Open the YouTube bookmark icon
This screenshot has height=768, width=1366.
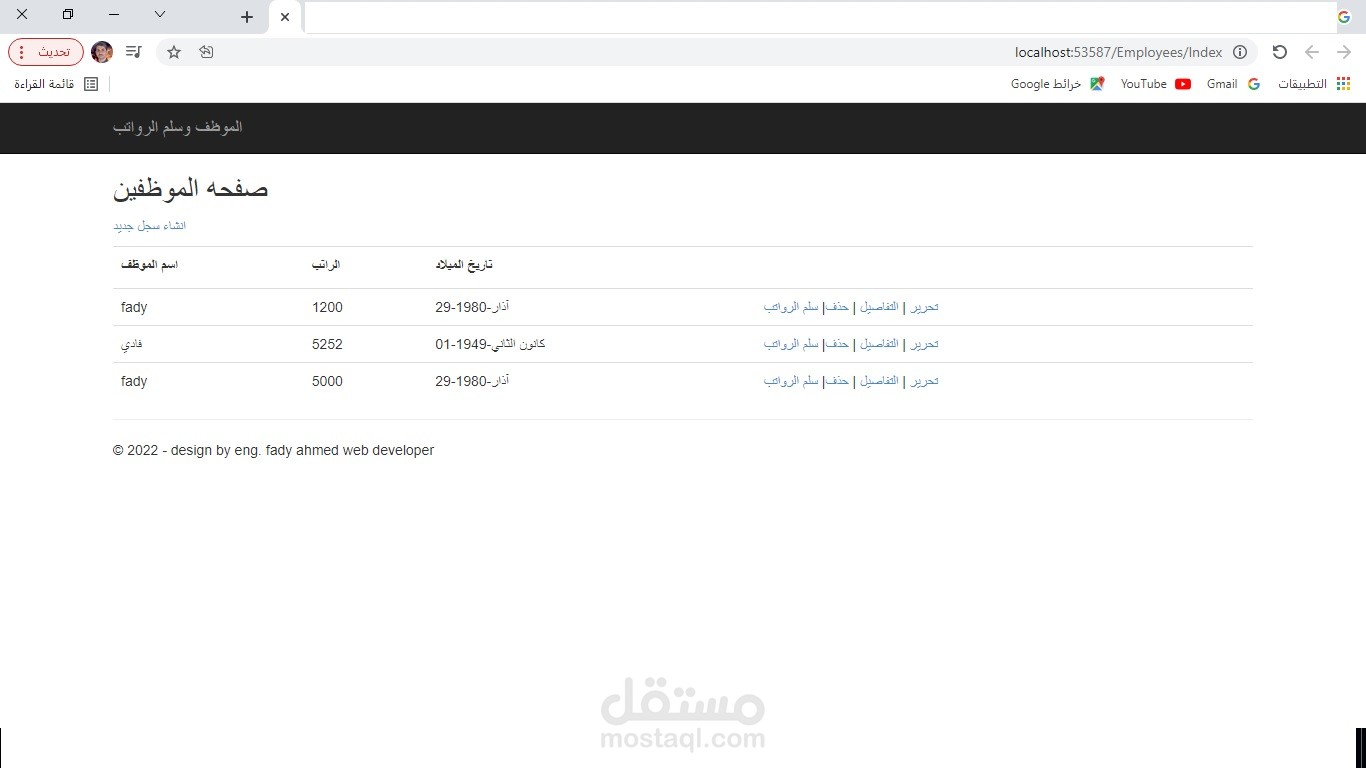pyautogui.click(x=1182, y=84)
